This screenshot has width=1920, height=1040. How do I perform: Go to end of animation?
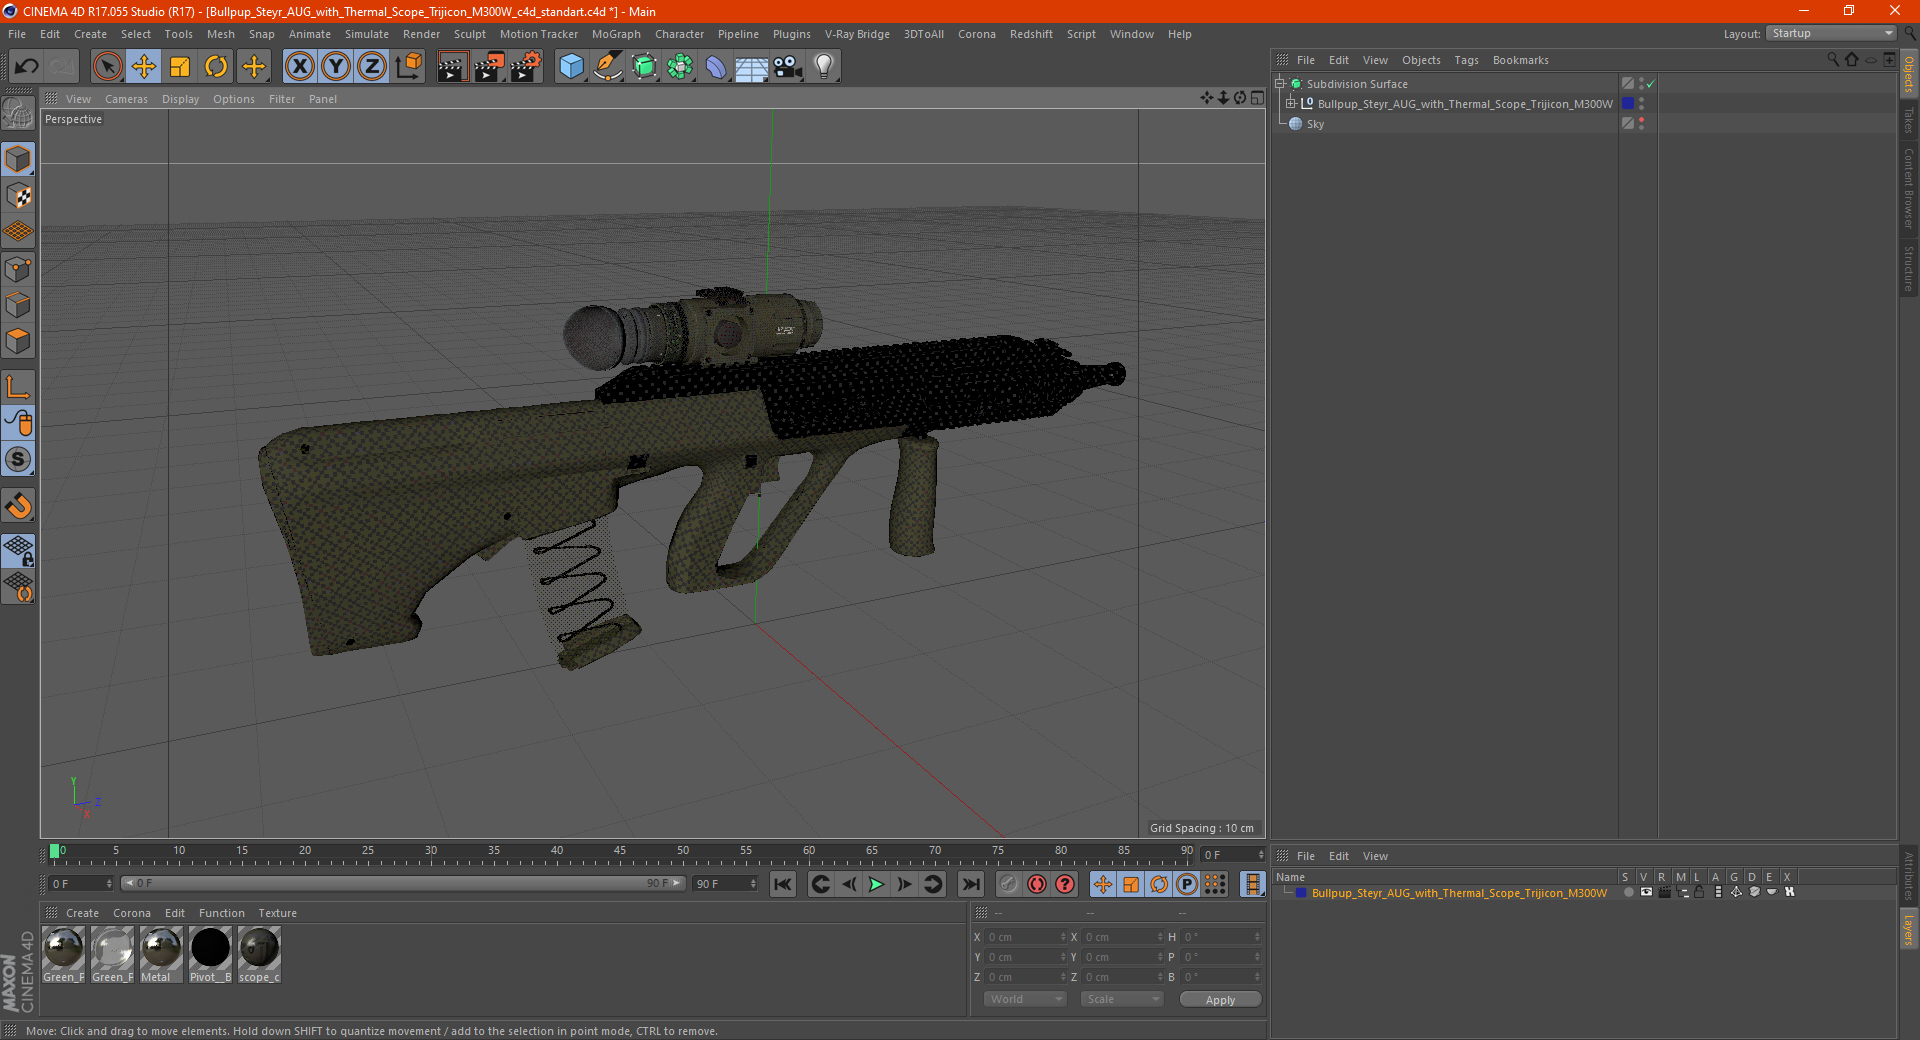coord(970,884)
